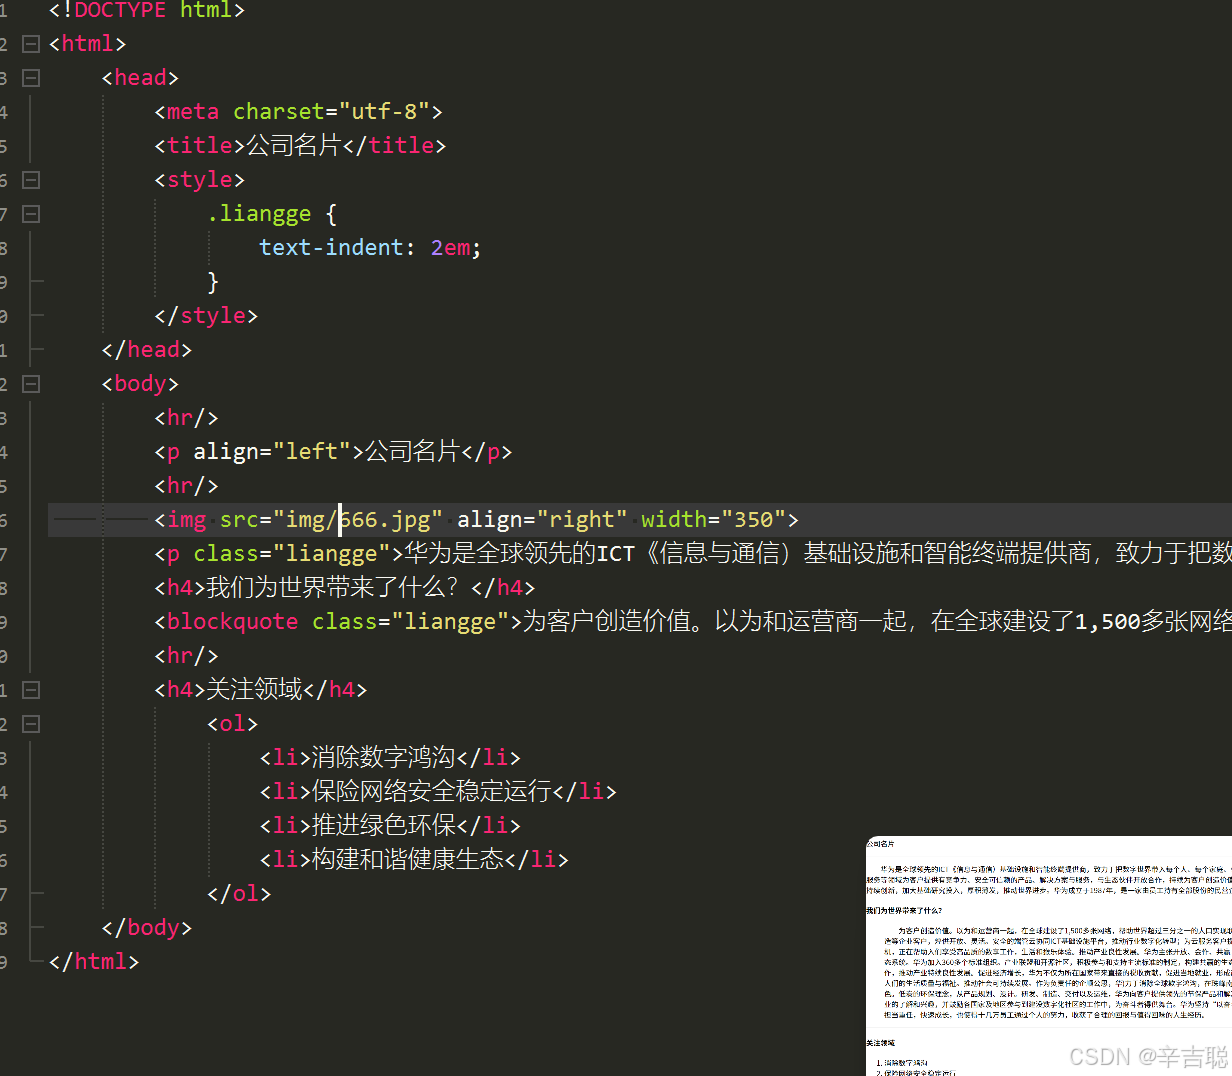Click the closing /head tag

[x=147, y=350]
